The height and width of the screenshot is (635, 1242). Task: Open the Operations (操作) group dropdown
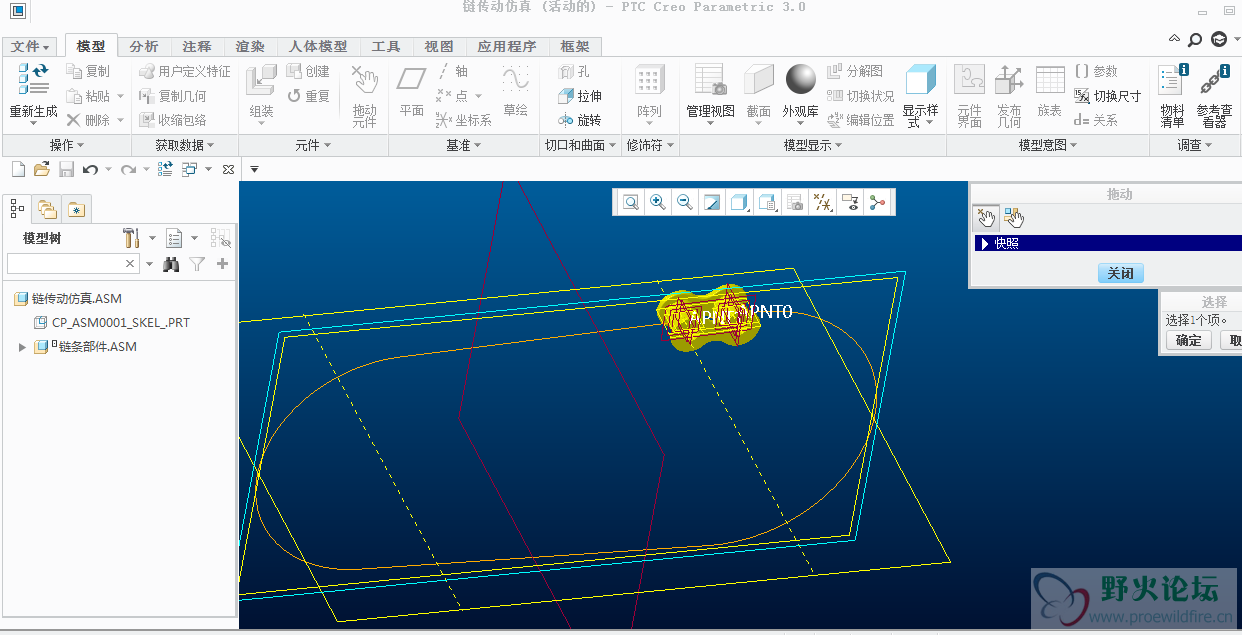click(x=67, y=145)
